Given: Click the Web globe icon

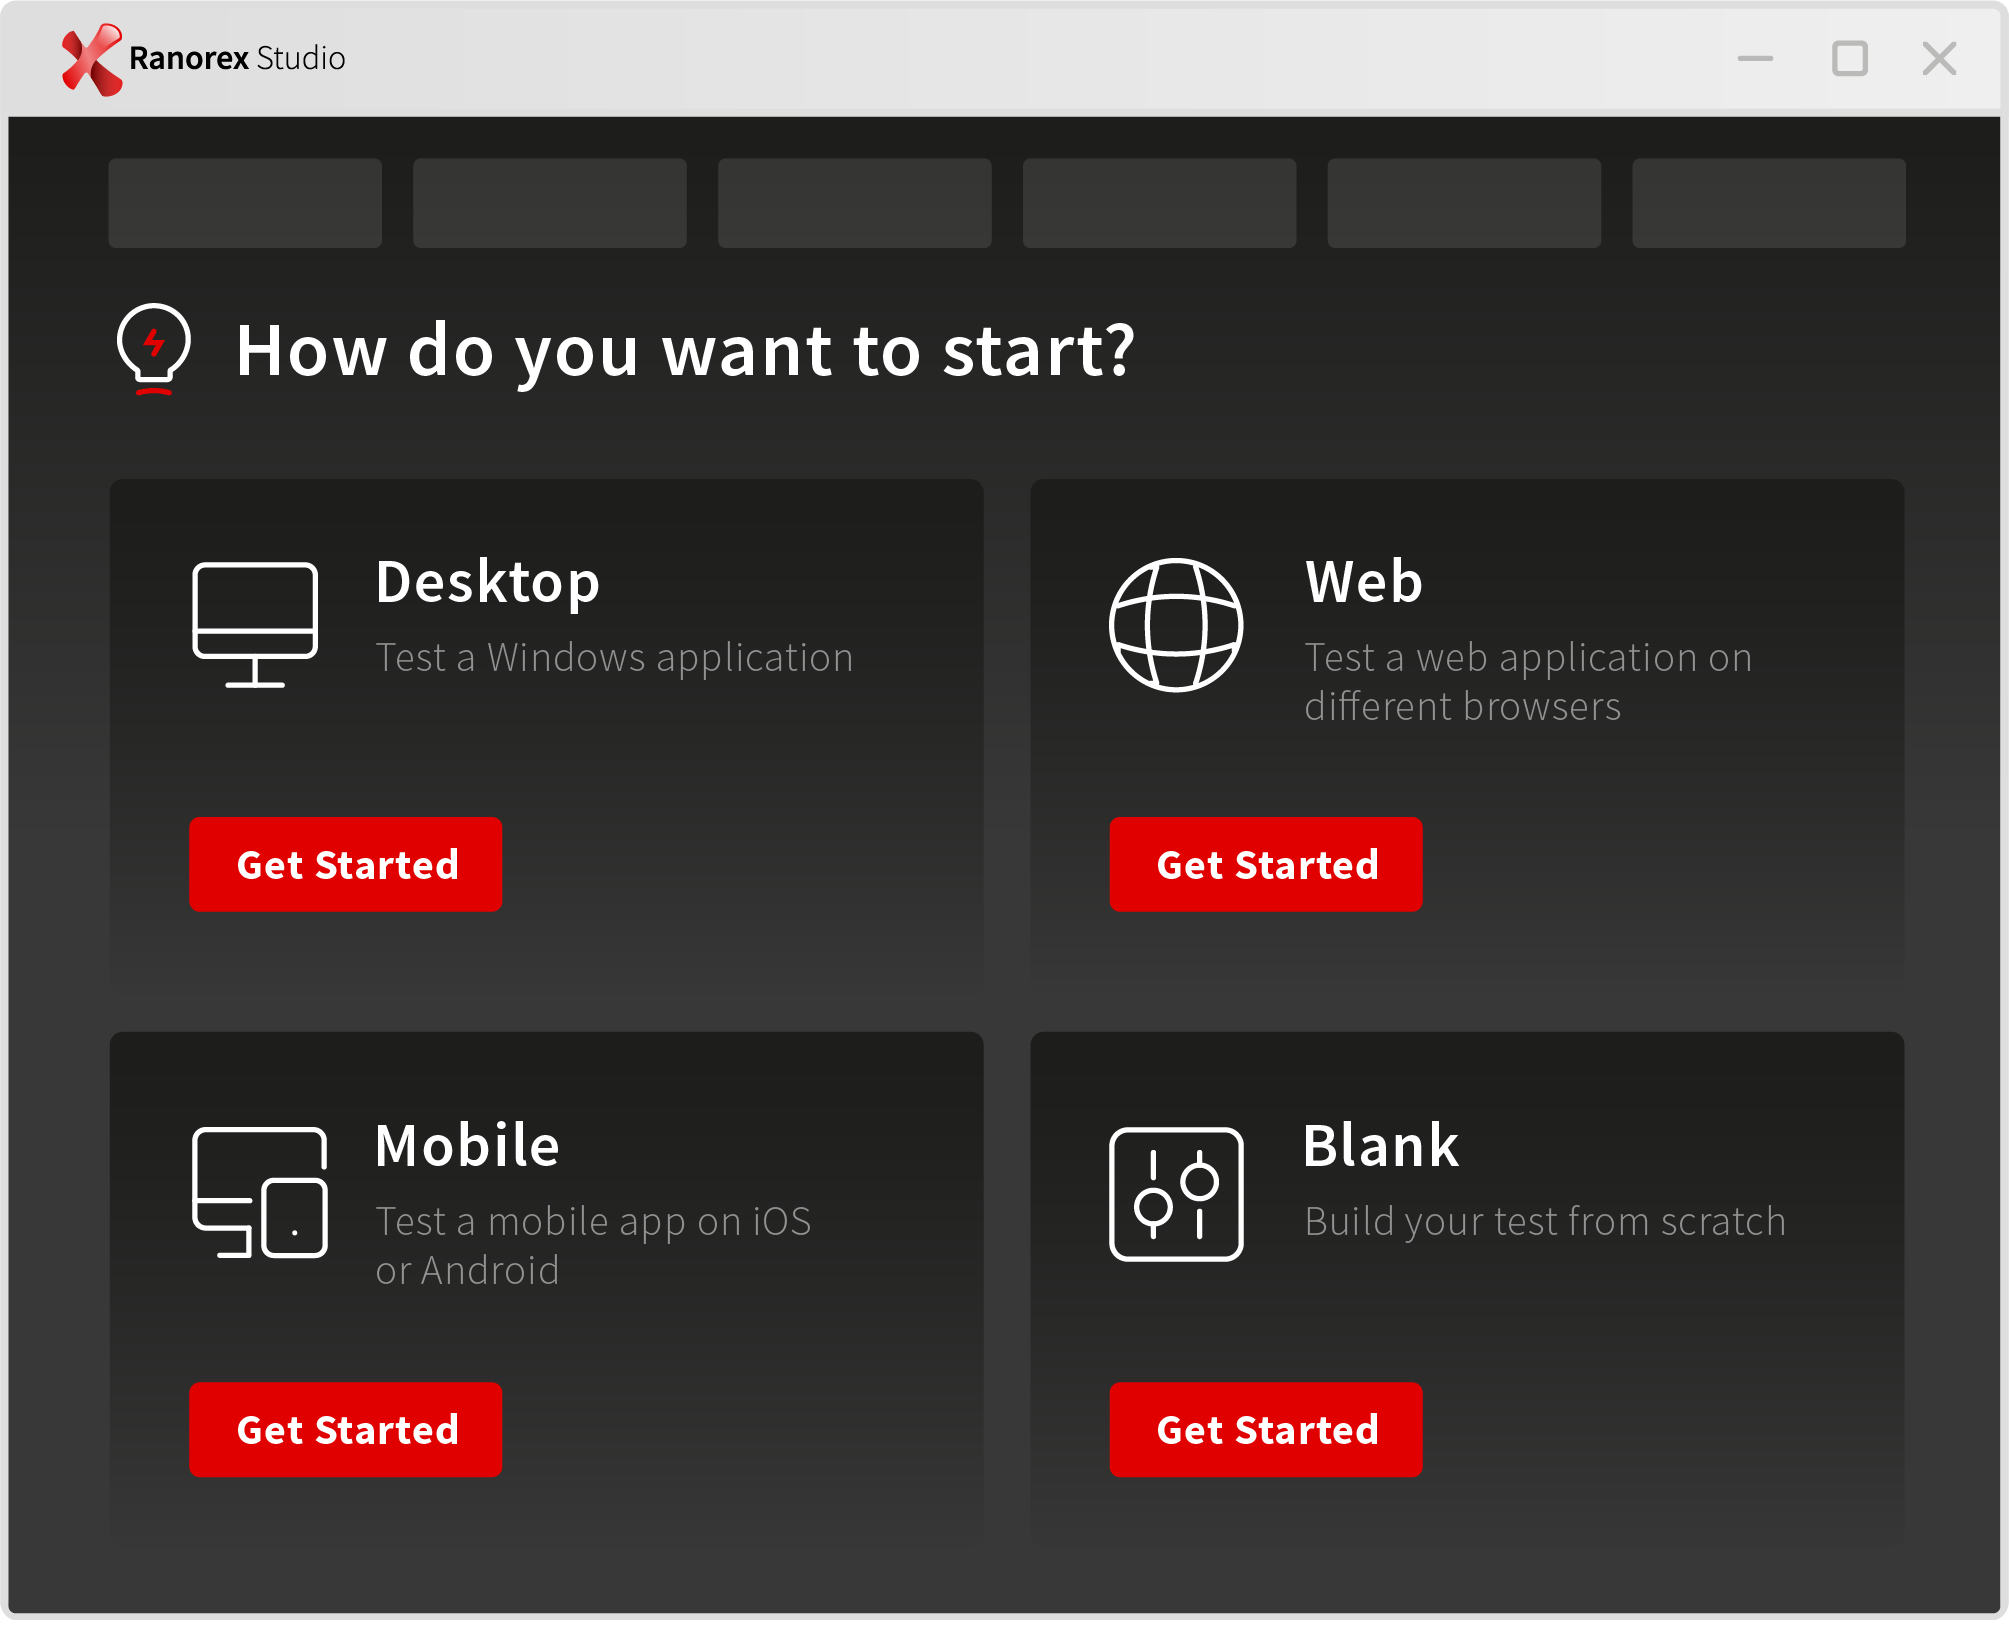Looking at the screenshot, I should coord(1176,625).
